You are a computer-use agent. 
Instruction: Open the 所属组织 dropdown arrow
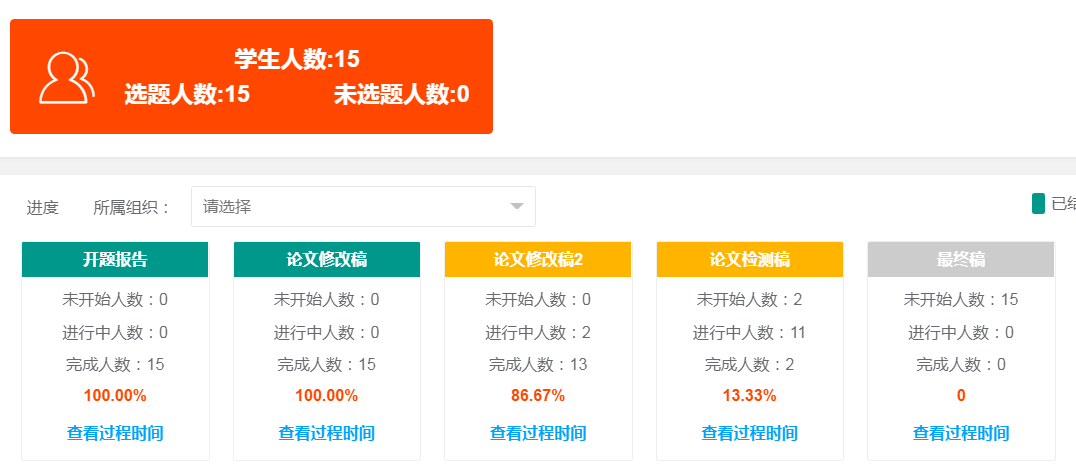(516, 207)
